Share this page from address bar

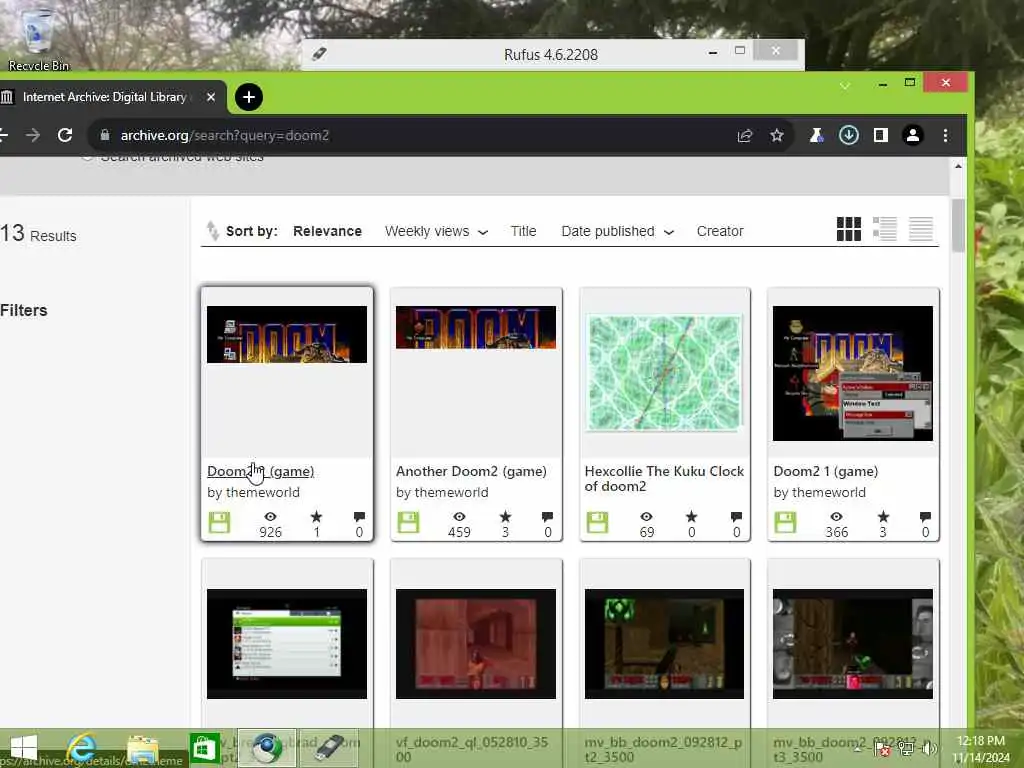coord(744,135)
